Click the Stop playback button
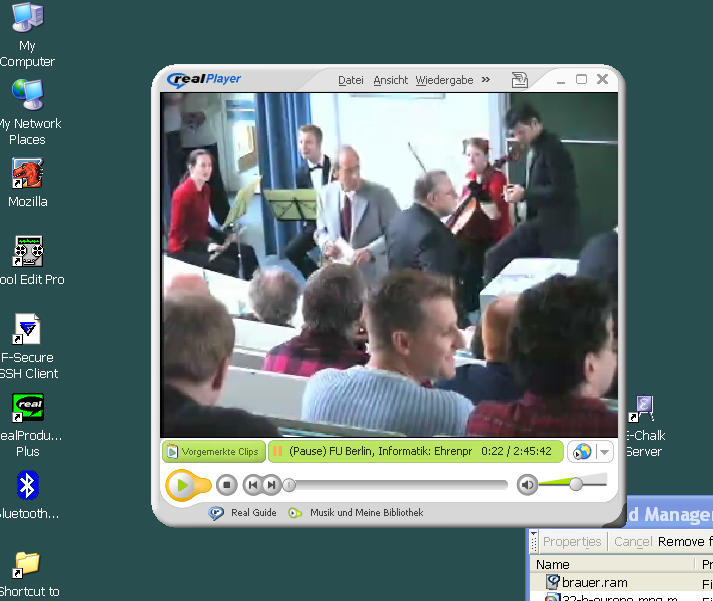Screen dimensions: 713x601 [x=227, y=485]
